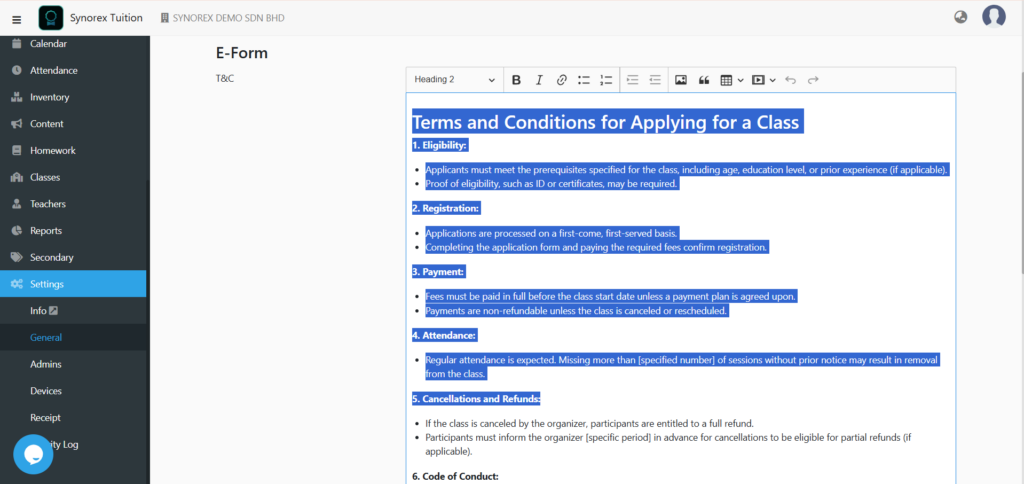1024x484 pixels.
Task: Click the Inventory boxes icon
Action: point(17,97)
